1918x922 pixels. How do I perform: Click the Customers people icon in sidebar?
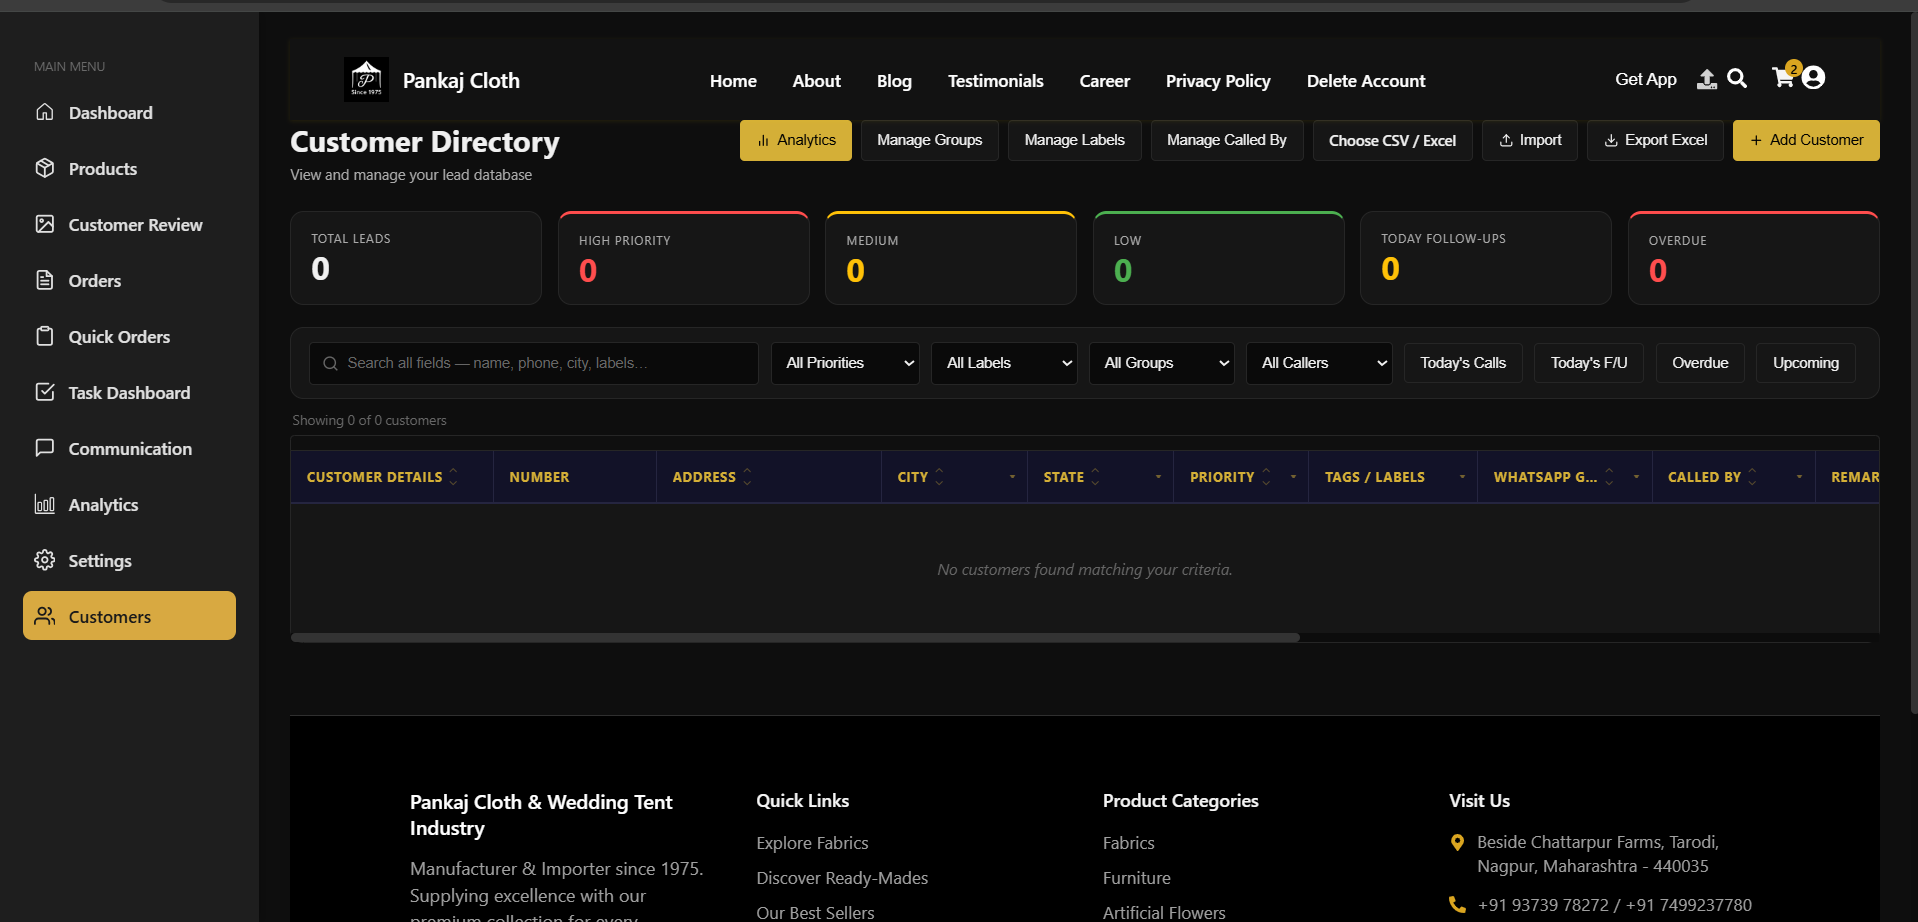click(x=45, y=616)
